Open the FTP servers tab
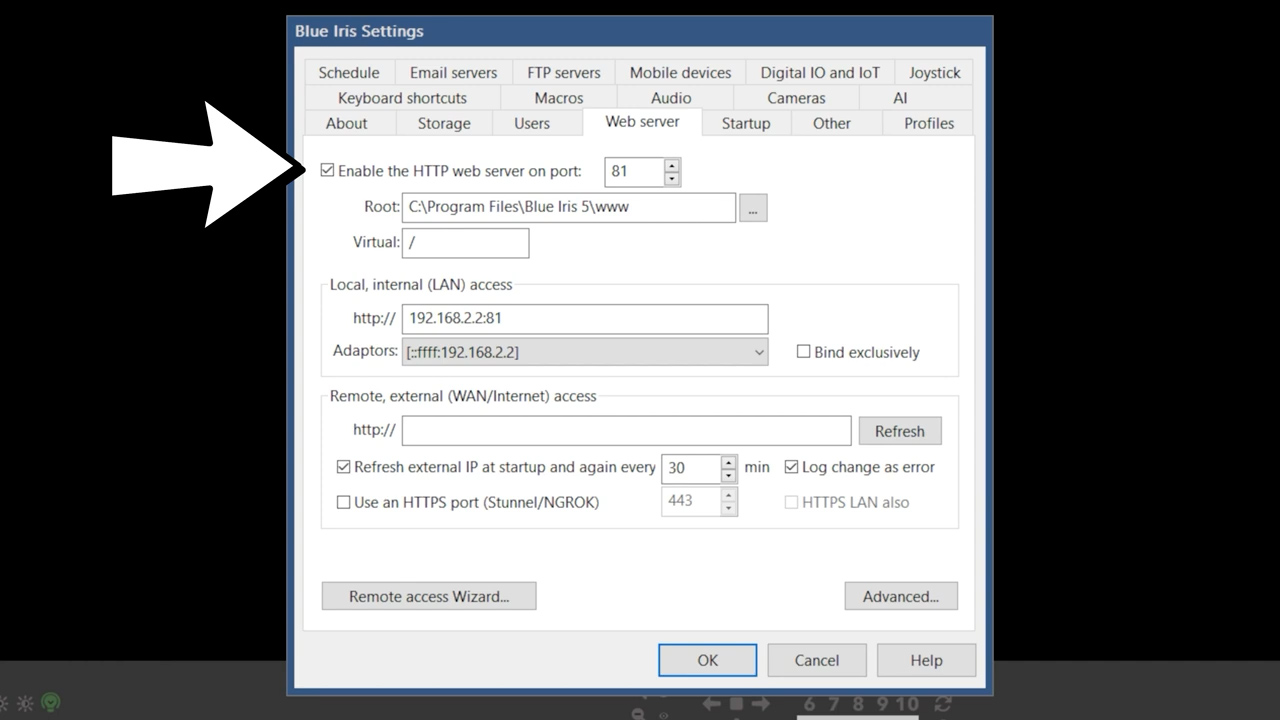Viewport: 1280px width, 720px height. 564,72
